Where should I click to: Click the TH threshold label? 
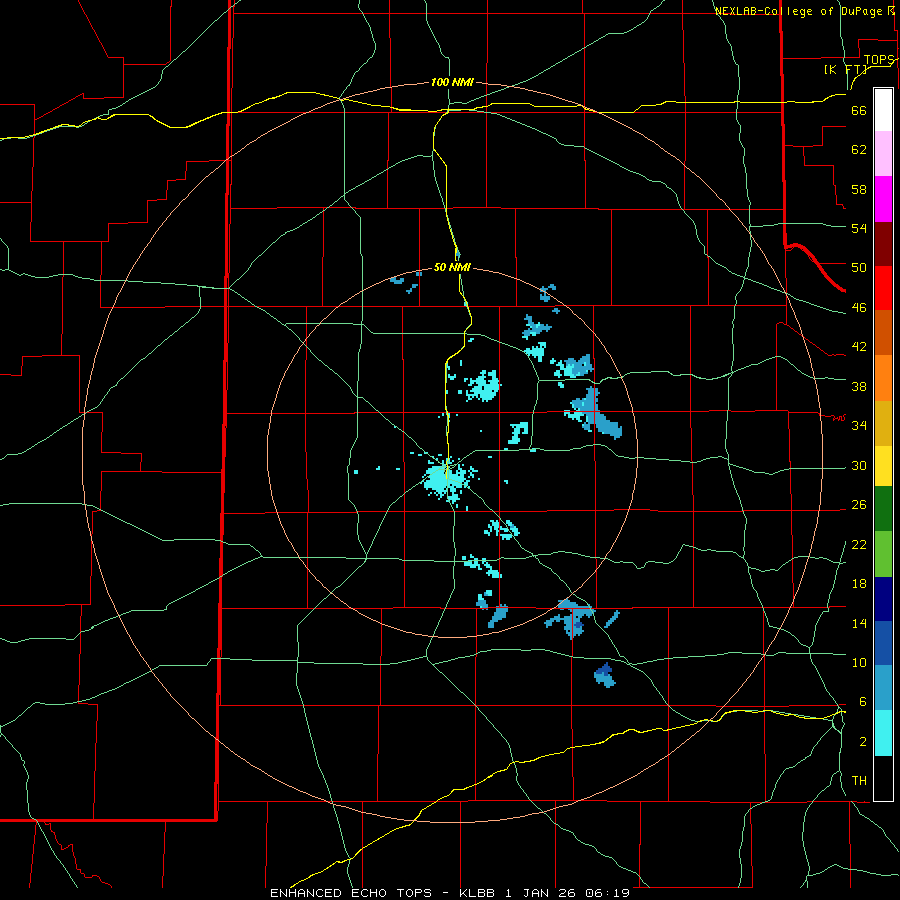(x=859, y=780)
